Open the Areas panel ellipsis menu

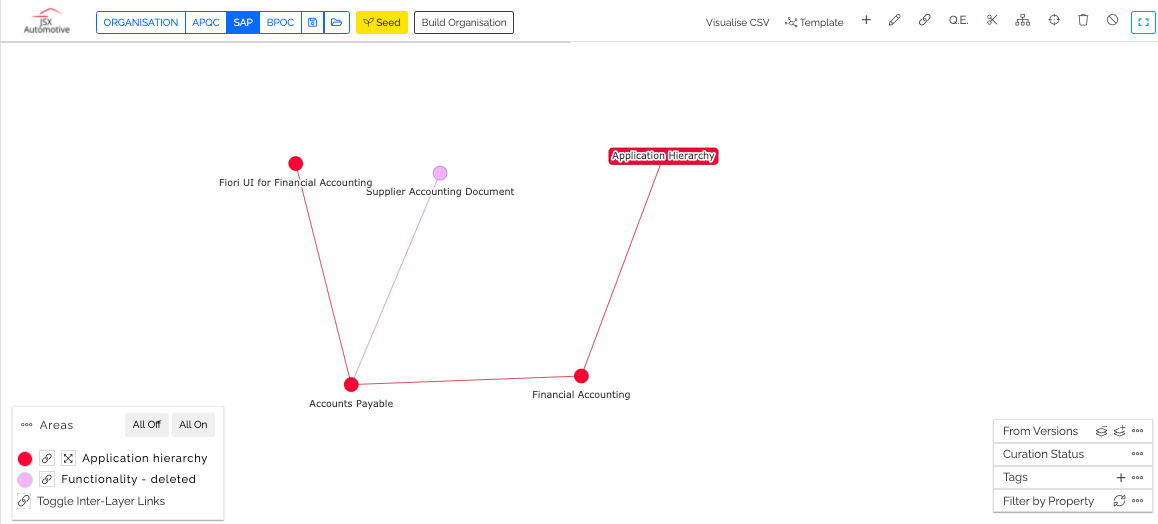(x=27, y=425)
